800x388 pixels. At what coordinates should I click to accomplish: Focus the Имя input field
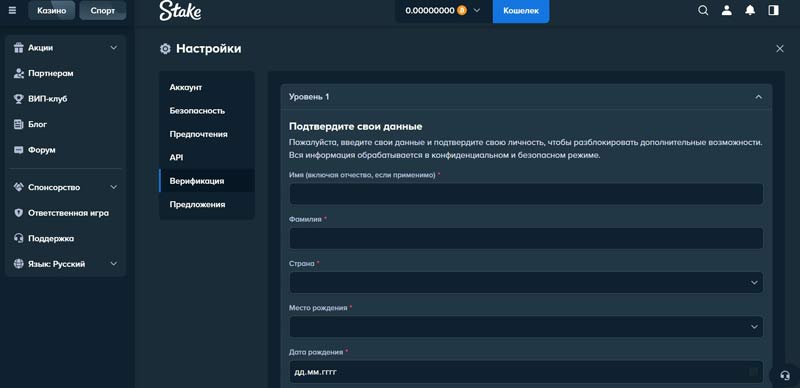point(526,194)
